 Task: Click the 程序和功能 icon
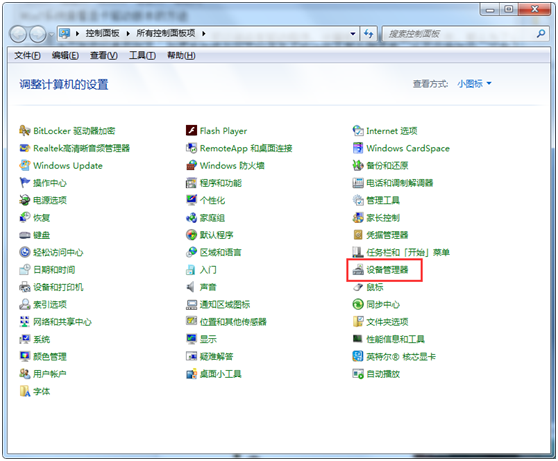[x=191, y=183]
